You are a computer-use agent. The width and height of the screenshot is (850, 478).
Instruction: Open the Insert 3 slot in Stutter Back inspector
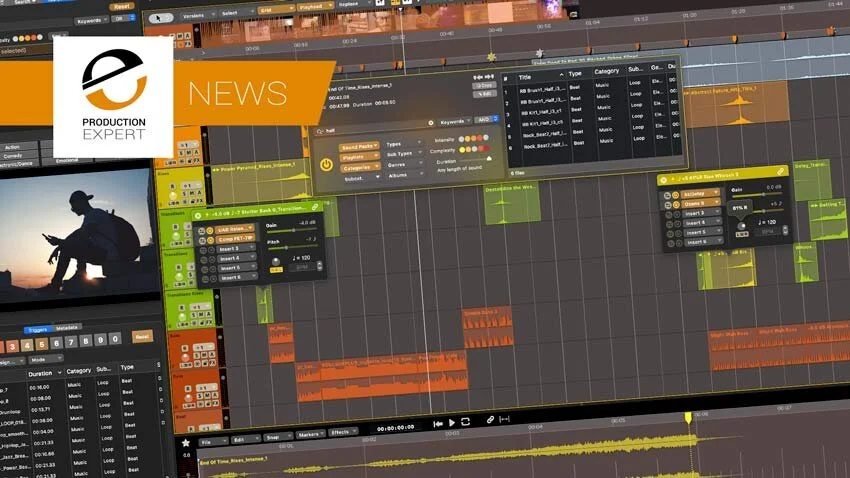pos(237,249)
